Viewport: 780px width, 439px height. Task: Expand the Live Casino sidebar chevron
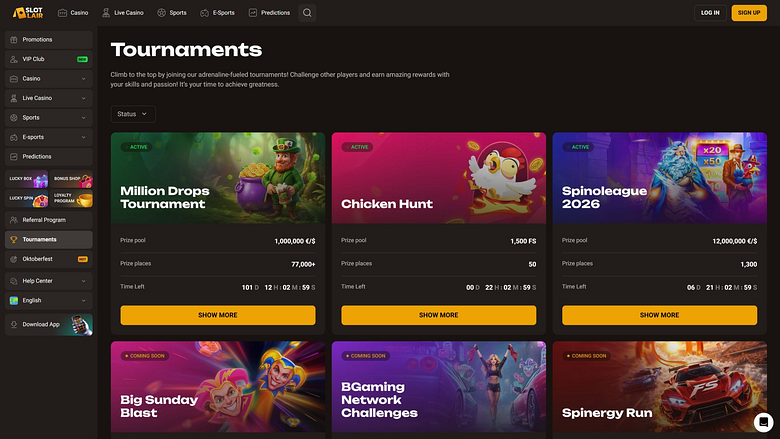click(84, 98)
